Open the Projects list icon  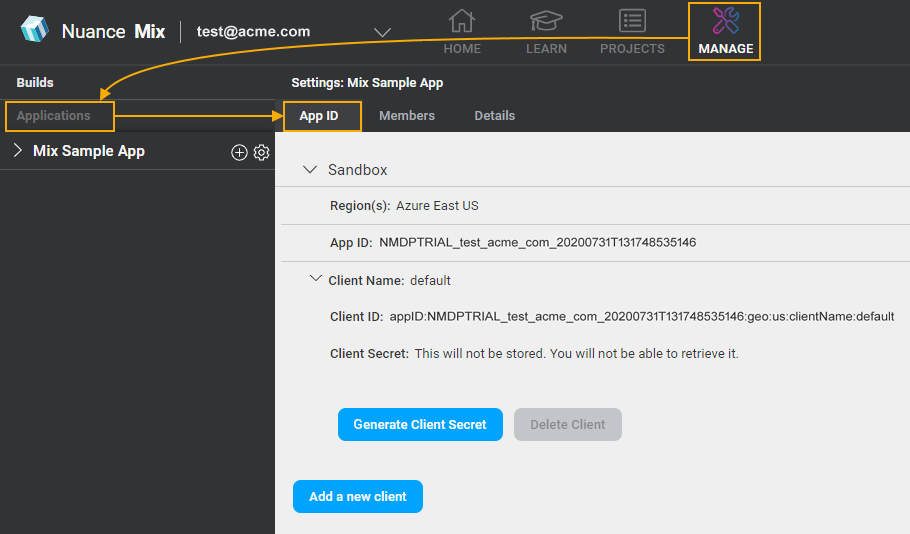[632, 21]
